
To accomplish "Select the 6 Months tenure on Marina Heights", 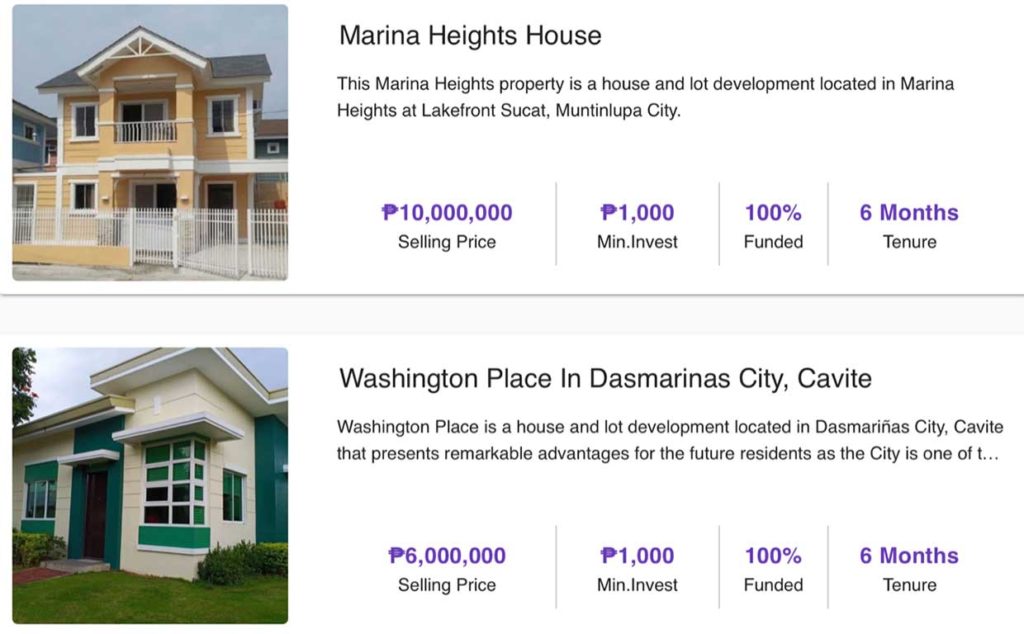I will pos(909,213).
